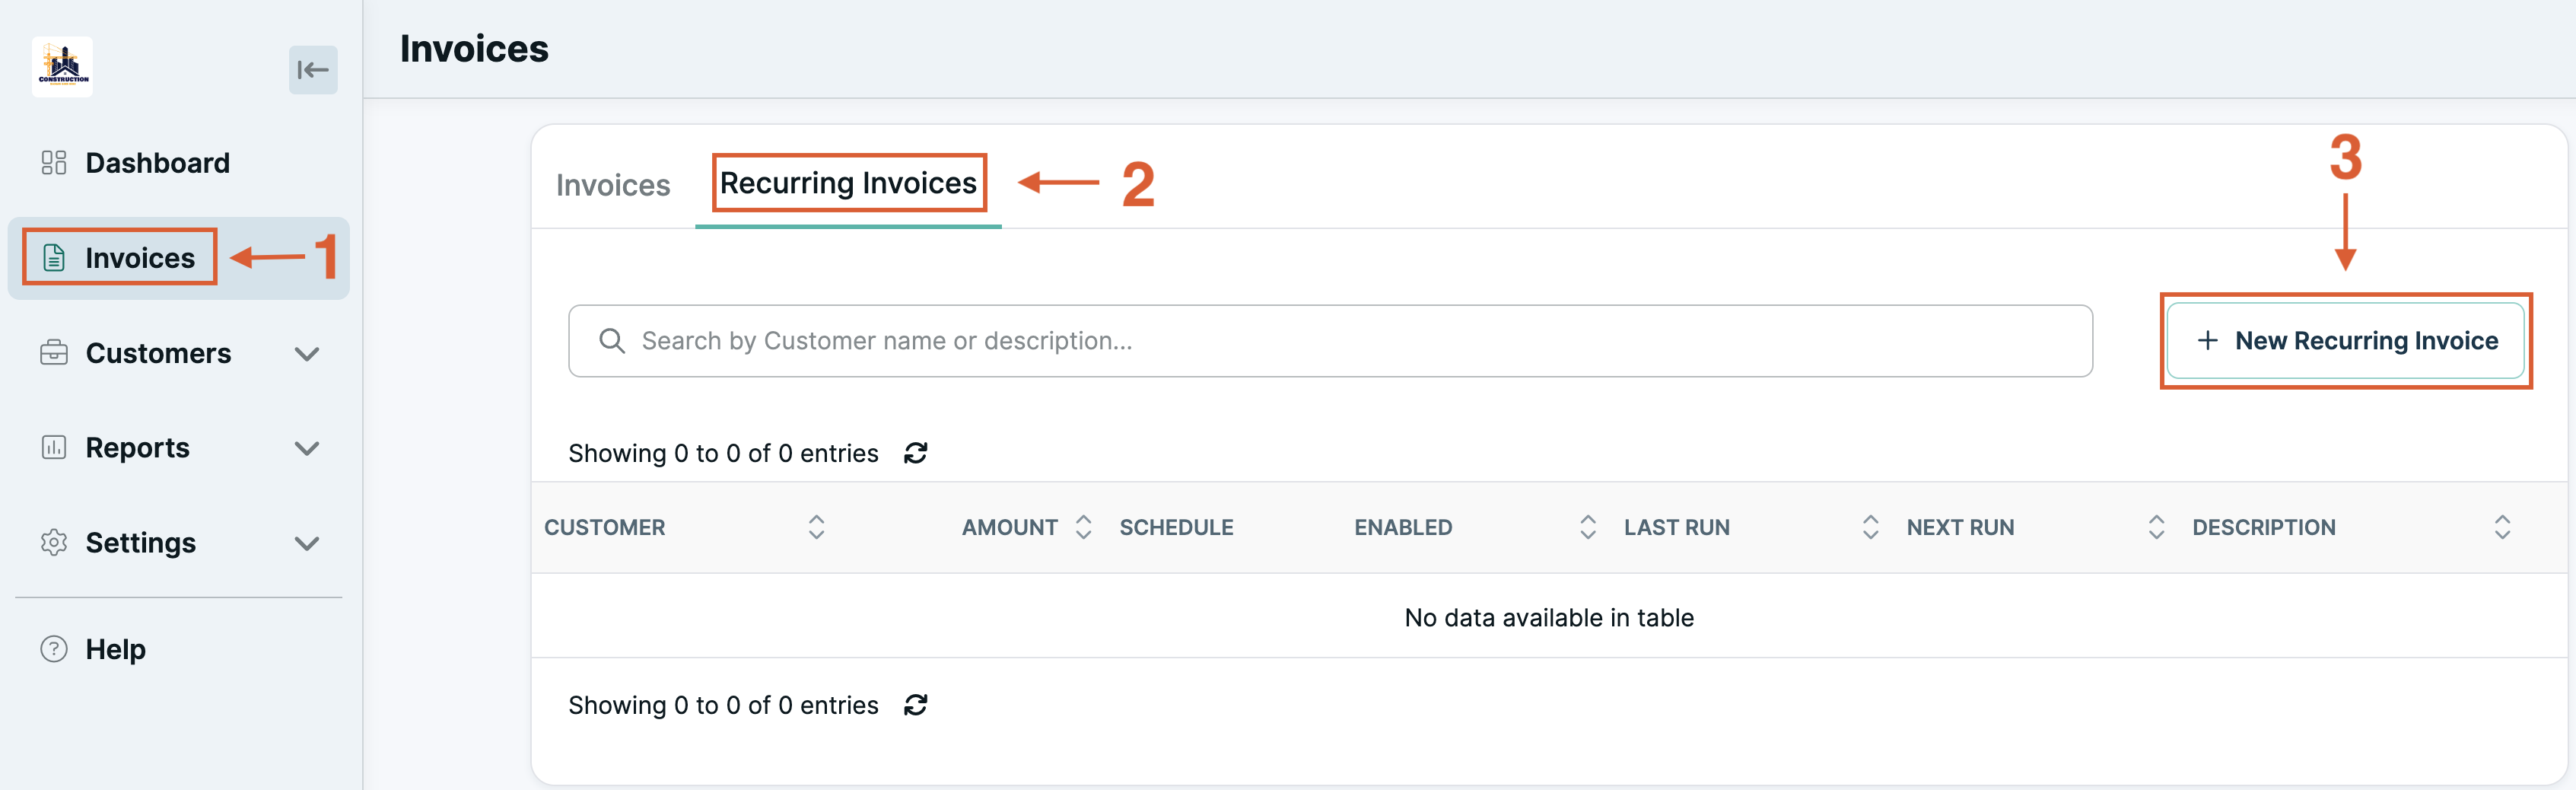
Task: Open the Dashboard via its grid icon
Action: point(53,162)
